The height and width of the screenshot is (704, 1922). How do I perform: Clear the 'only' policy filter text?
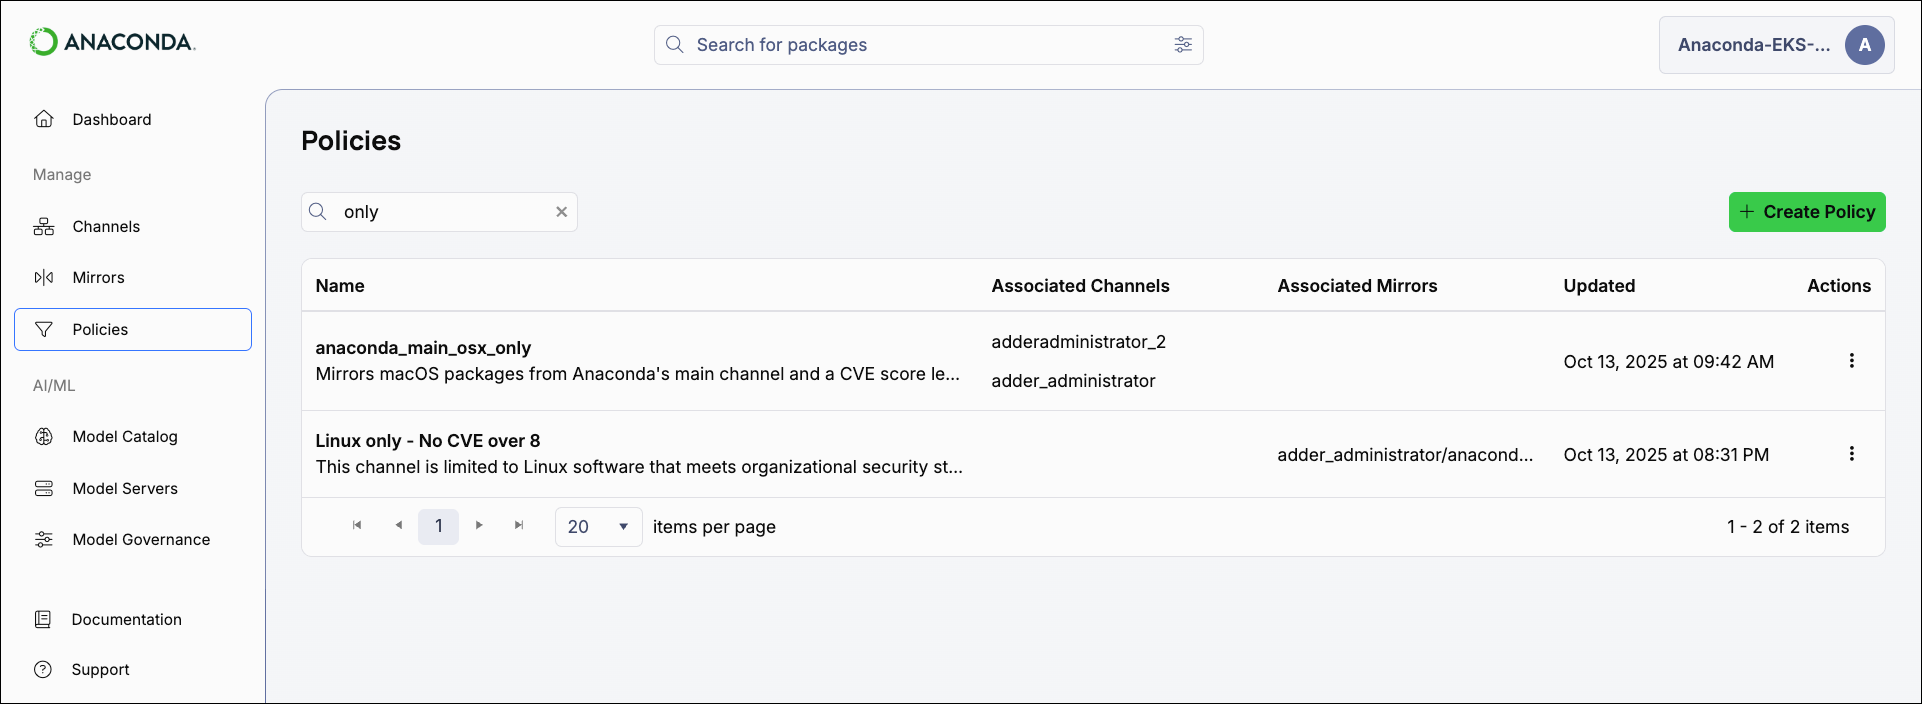562,212
